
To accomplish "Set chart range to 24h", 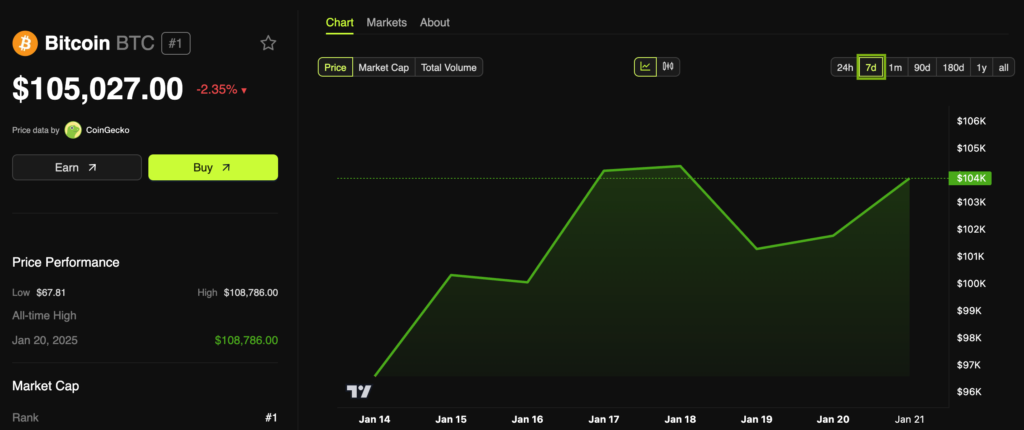I will [x=845, y=67].
